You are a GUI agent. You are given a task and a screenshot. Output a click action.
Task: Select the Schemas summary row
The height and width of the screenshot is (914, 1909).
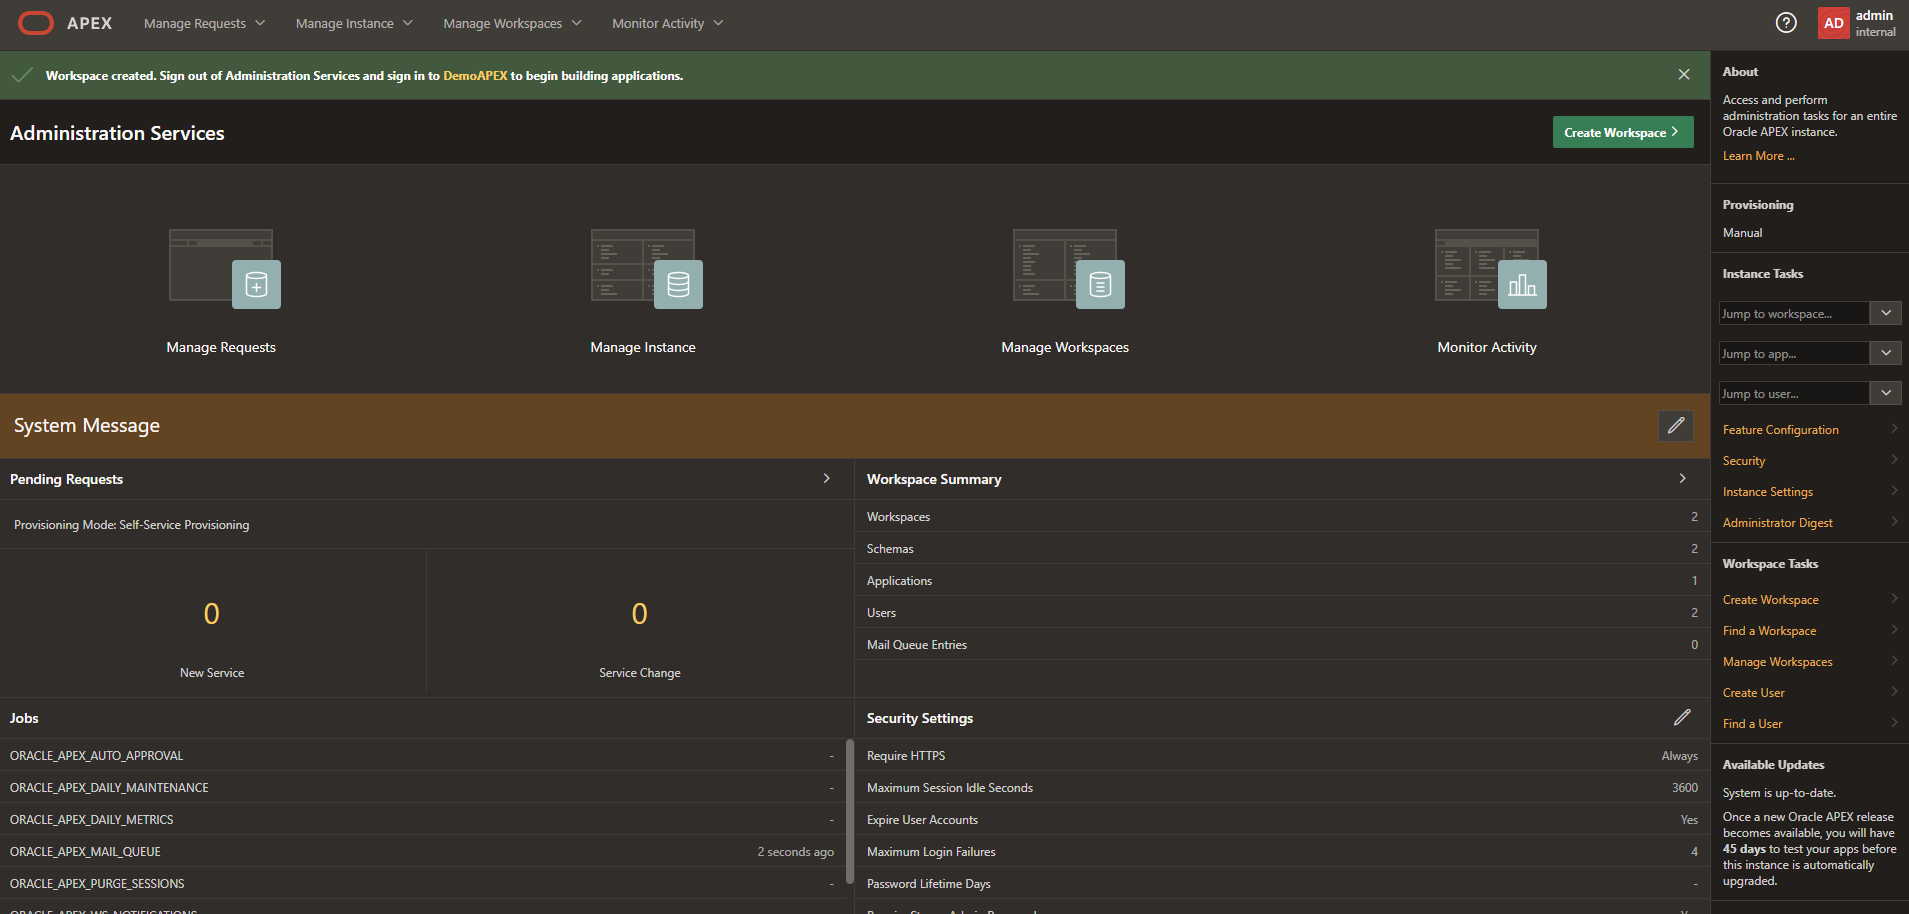point(1282,549)
